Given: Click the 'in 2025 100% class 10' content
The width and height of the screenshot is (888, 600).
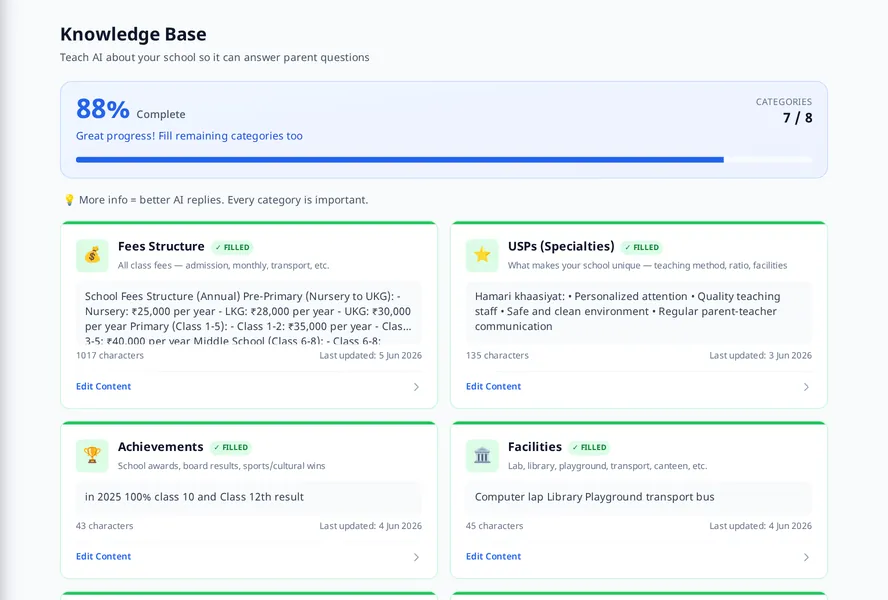Looking at the screenshot, I should point(249,497).
